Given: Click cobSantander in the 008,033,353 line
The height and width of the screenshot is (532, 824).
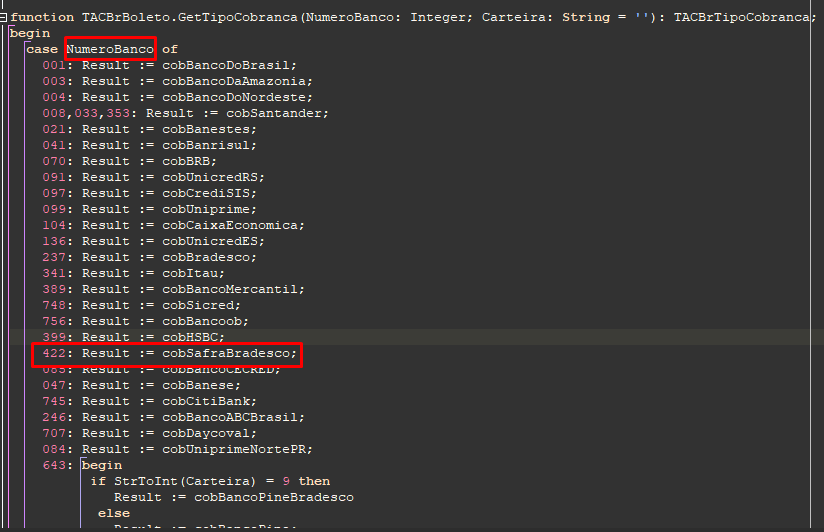Looking at the screenshot, I should (274, 114).
